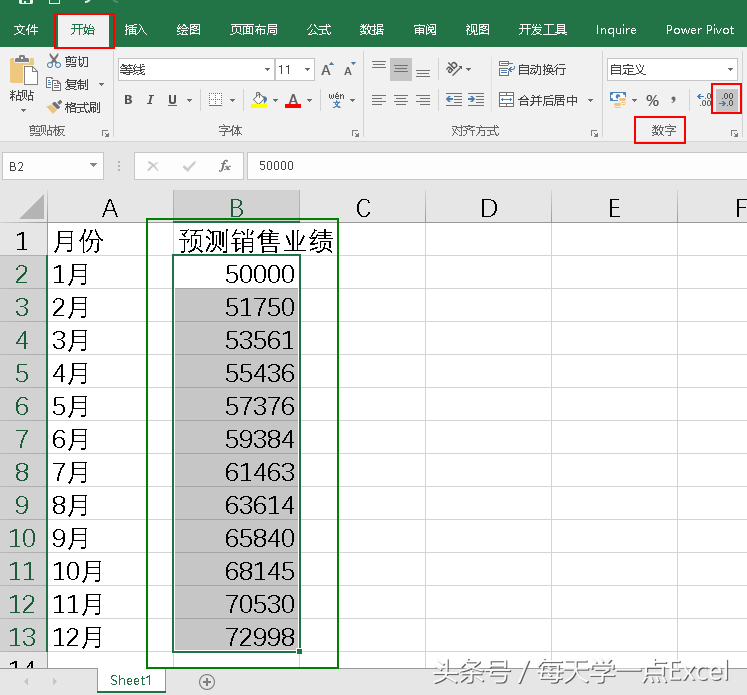Open Font group dialog launcher
The width and height of the screenshot is (747, 695).
click(355, 134)
